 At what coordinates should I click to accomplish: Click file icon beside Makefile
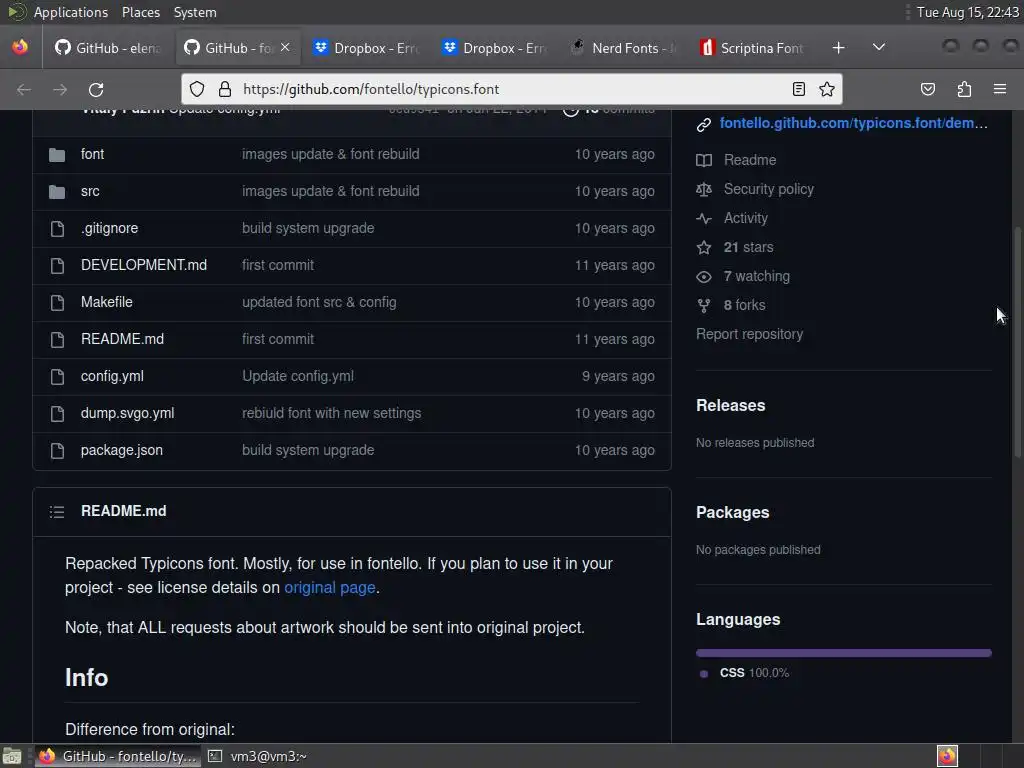(57, 302)
